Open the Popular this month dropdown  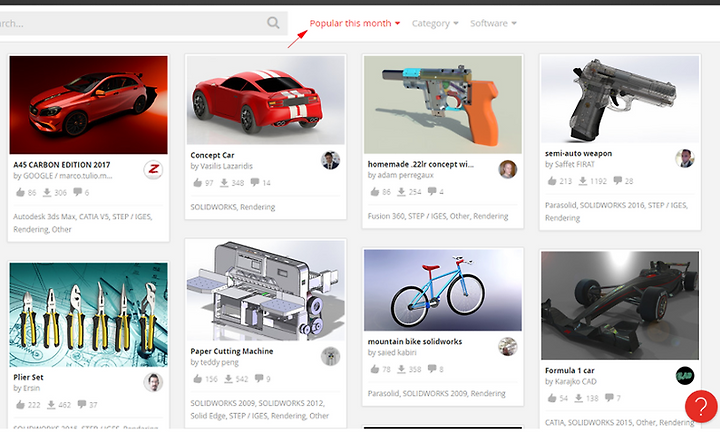click(x=354, y=23)
